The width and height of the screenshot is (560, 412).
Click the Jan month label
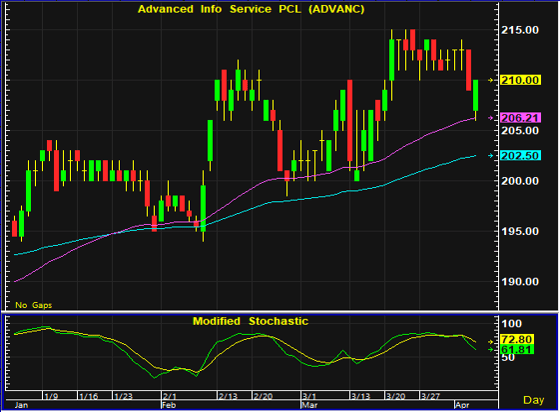click(21, 405)
